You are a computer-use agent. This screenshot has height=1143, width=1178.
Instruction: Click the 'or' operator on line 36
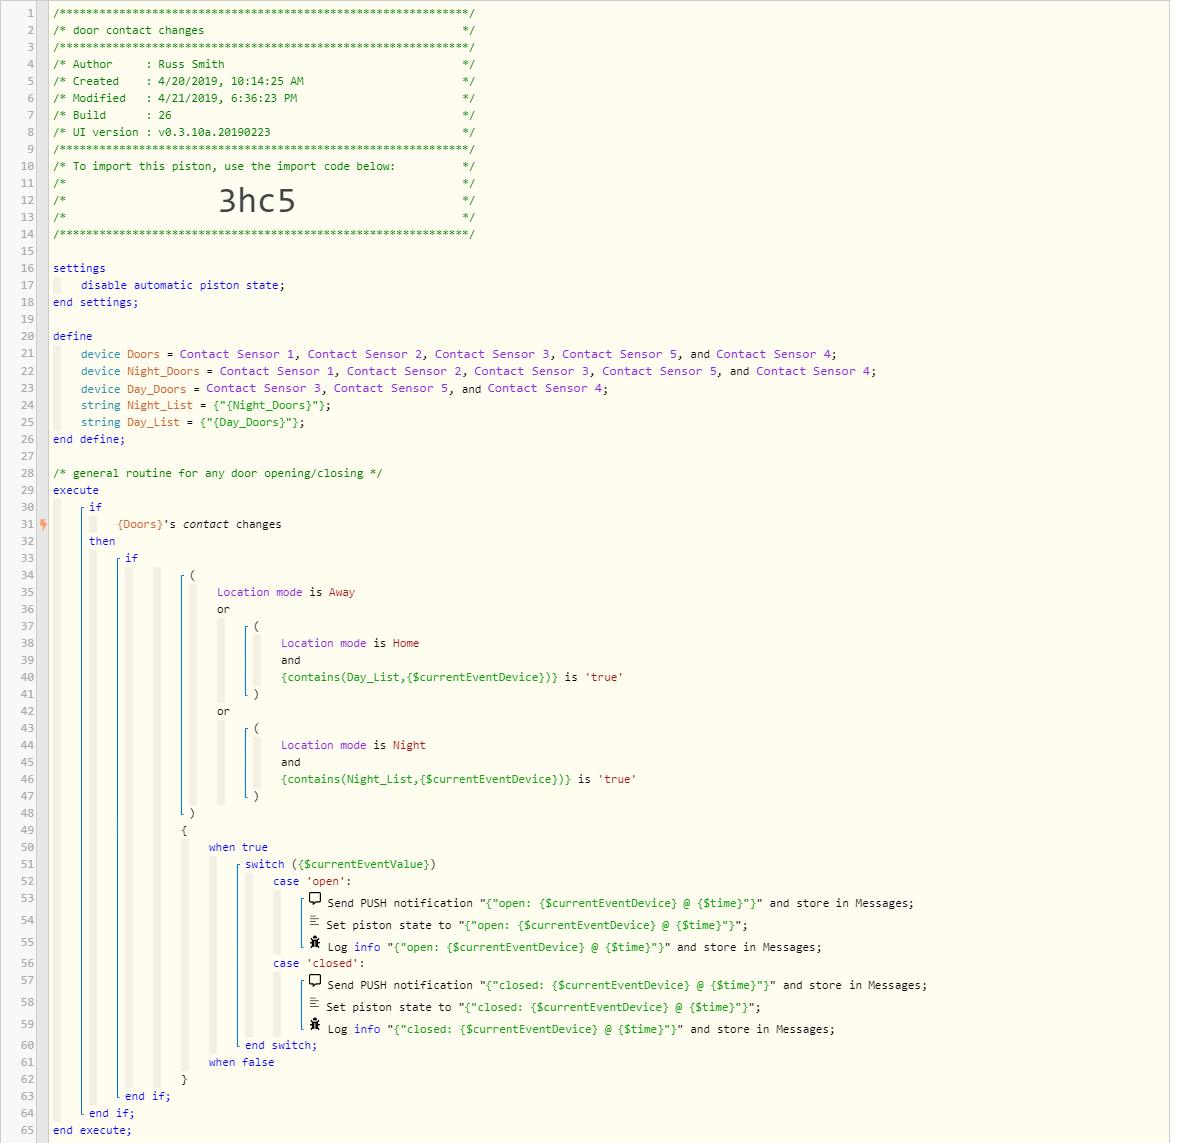(x=223, y=609)
